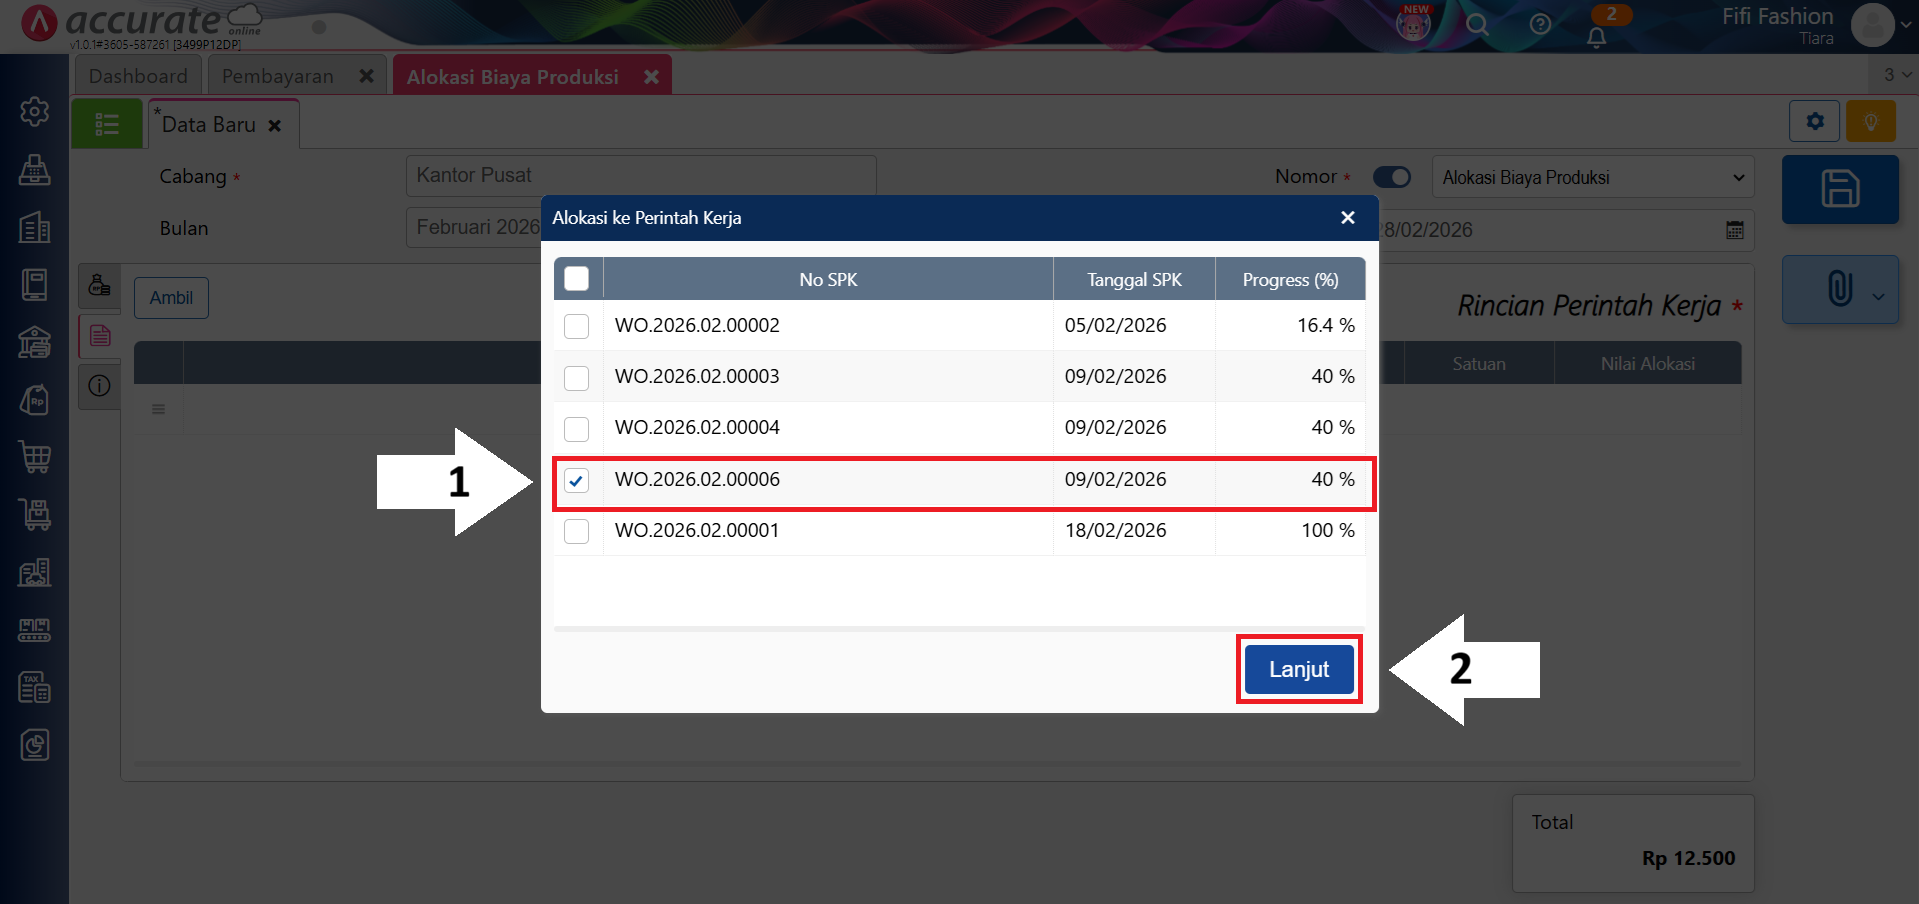
Task: Switch to the Dashboard tab
Action: (x=138, y=76)
